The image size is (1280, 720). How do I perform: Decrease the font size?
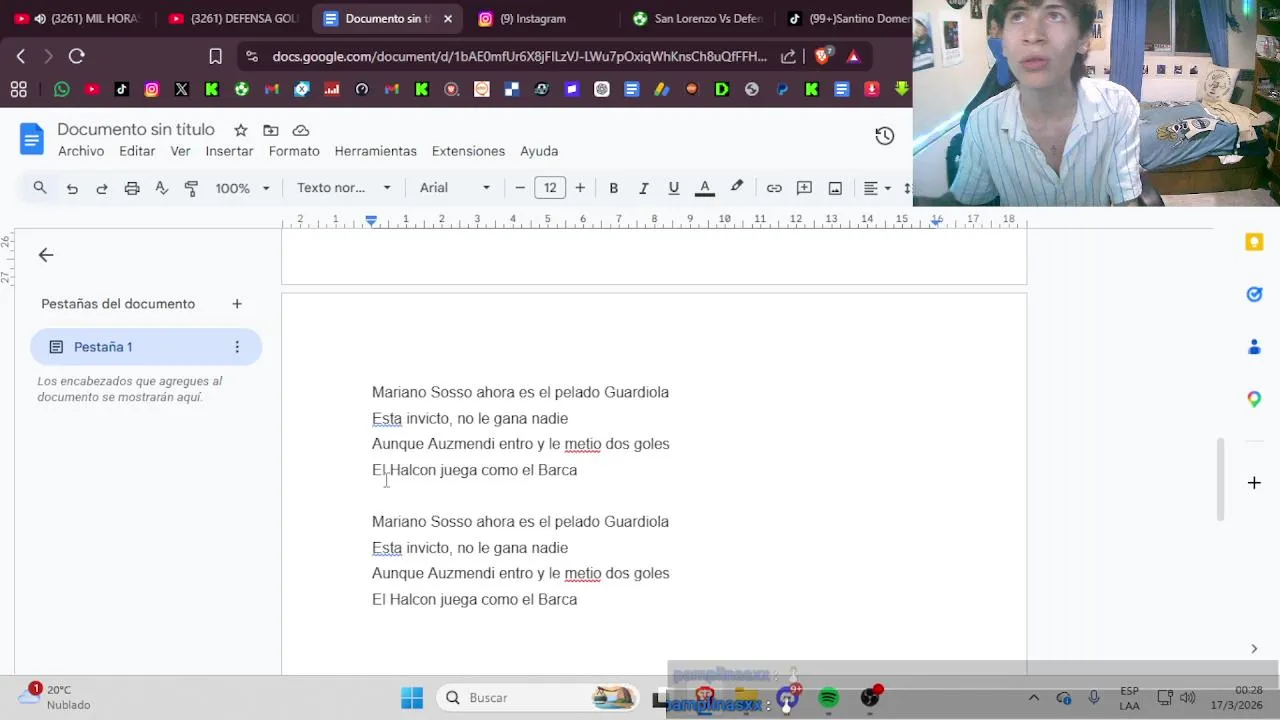pos(520,188)
